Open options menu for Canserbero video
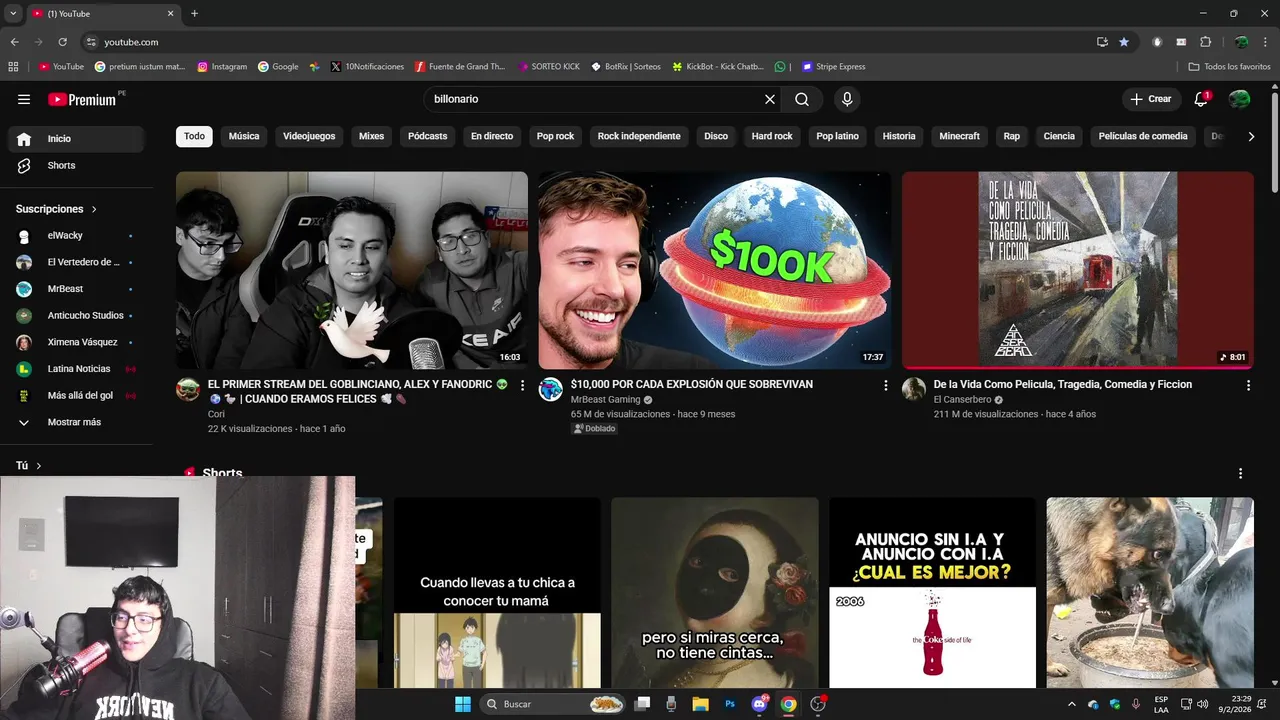This screenshot has height=720, width=1280. coord(1248,385)
